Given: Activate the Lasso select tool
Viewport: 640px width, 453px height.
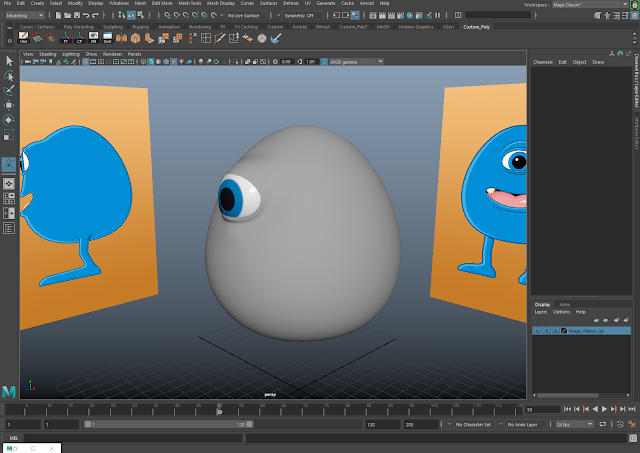Looking at the screenshot, I should [x=9, y=76].
